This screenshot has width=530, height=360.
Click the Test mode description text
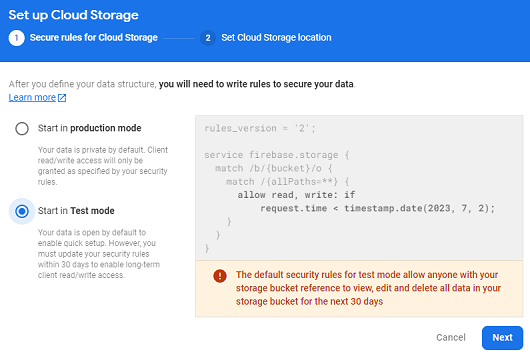(x=99, y=254)
